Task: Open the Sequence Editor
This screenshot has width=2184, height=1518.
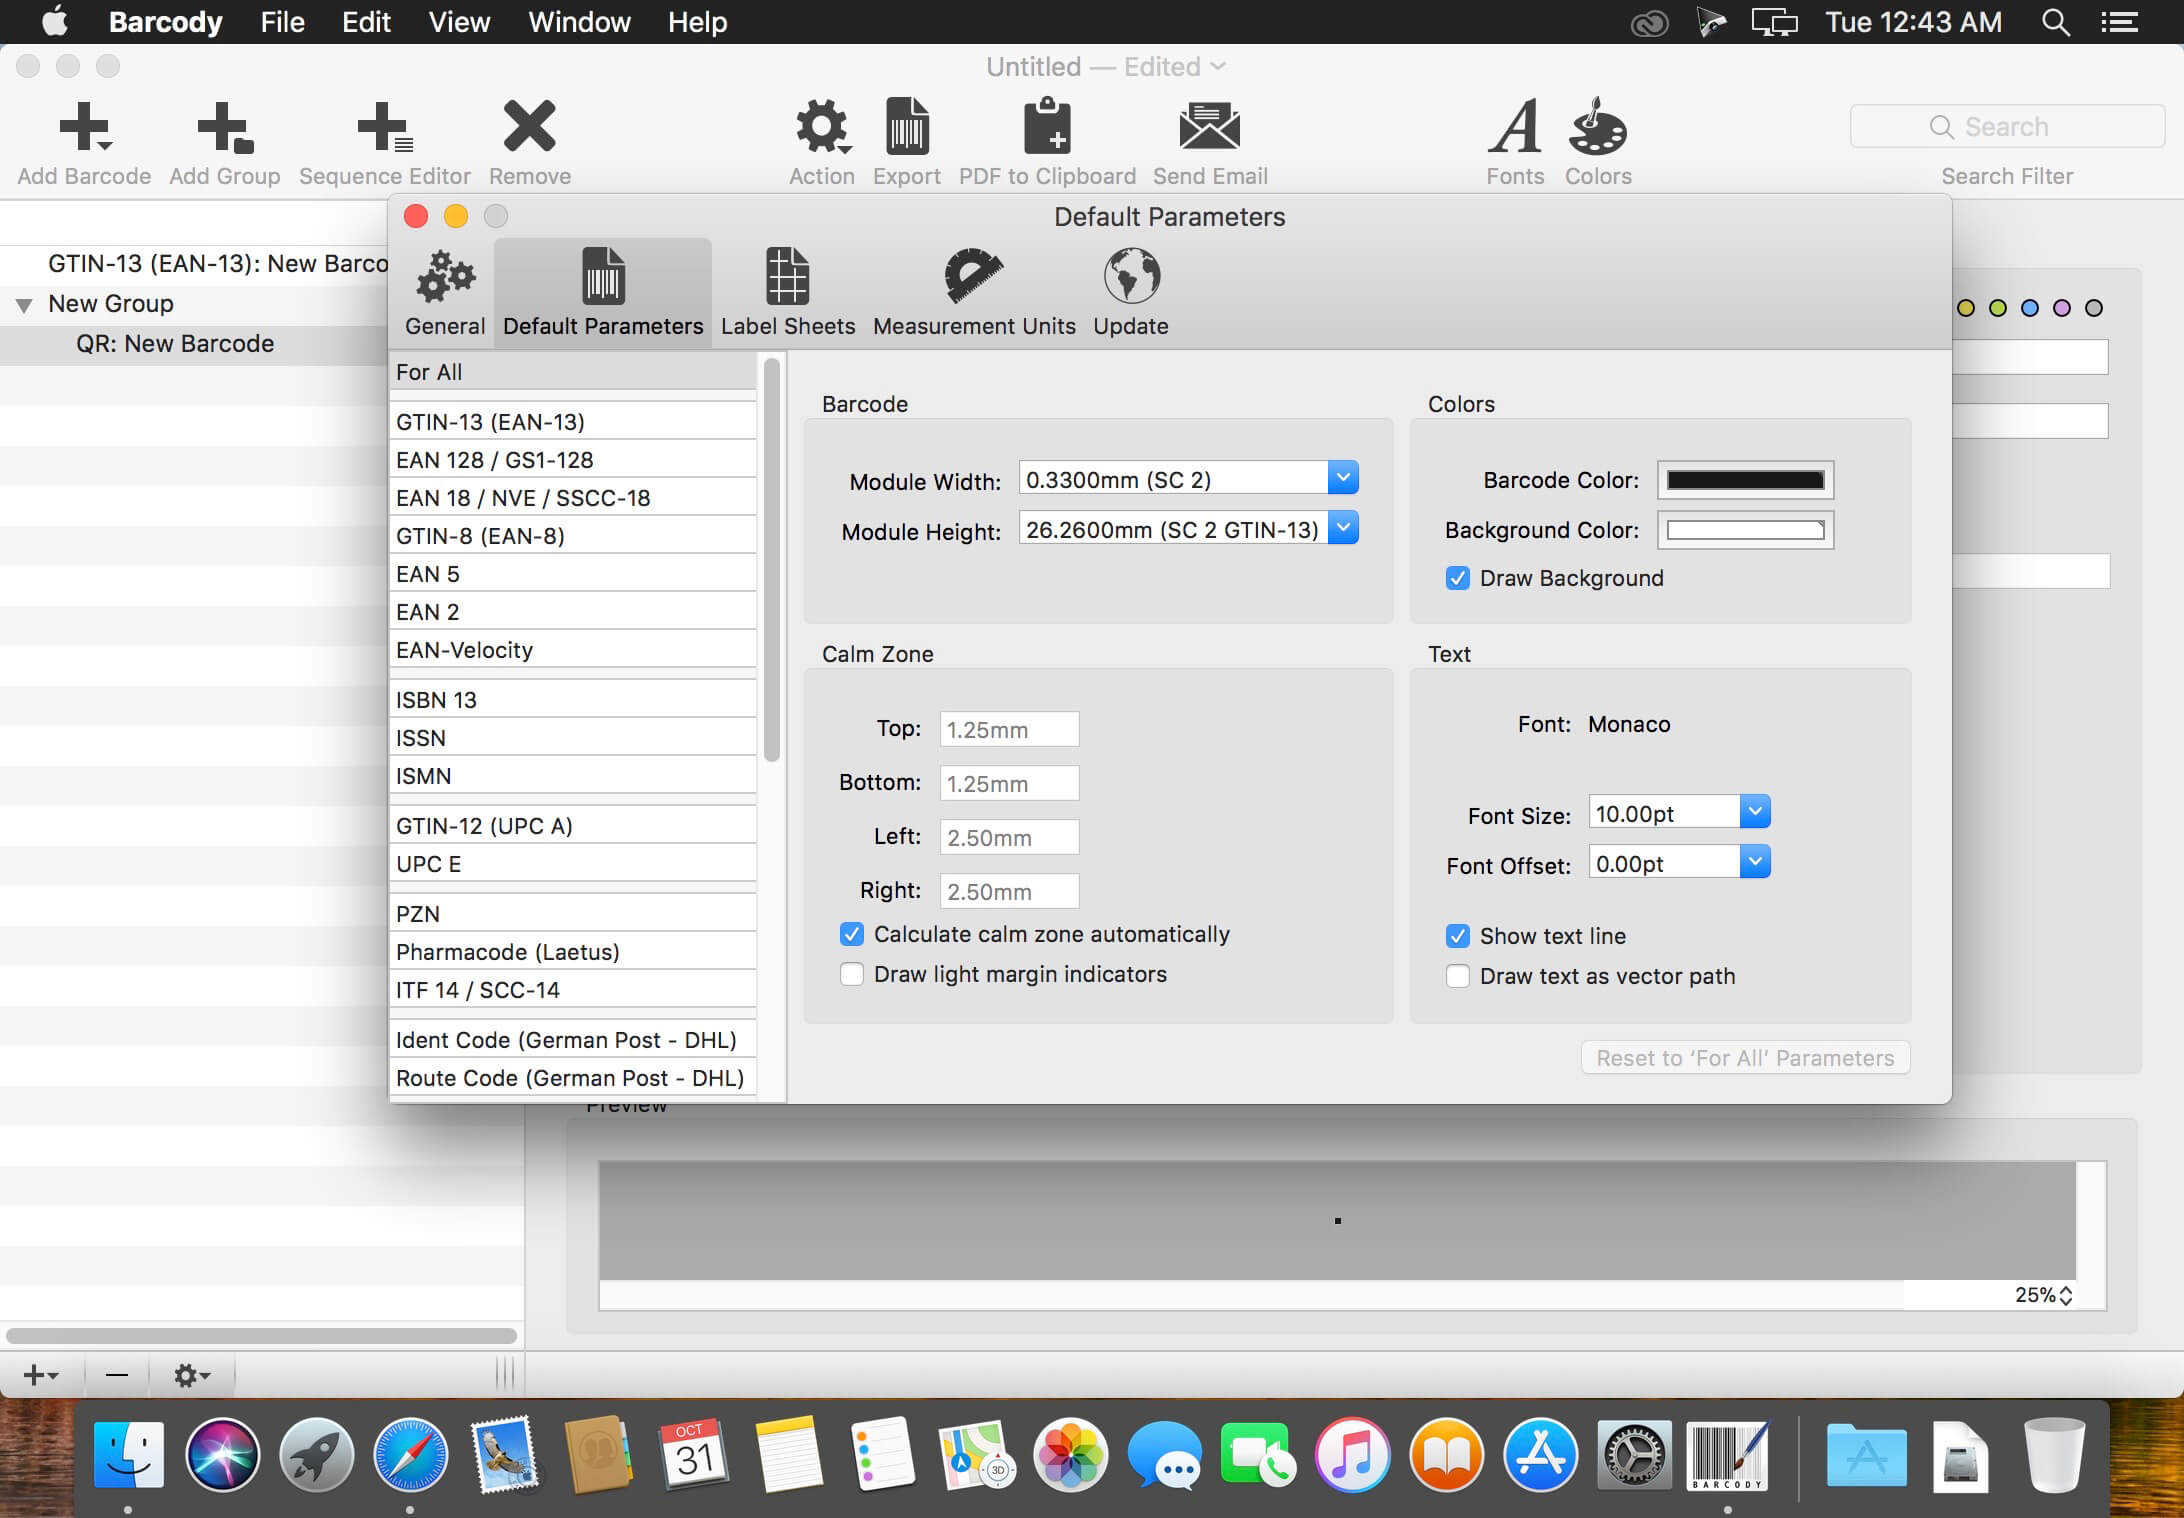Action: (x=385, y=128)
